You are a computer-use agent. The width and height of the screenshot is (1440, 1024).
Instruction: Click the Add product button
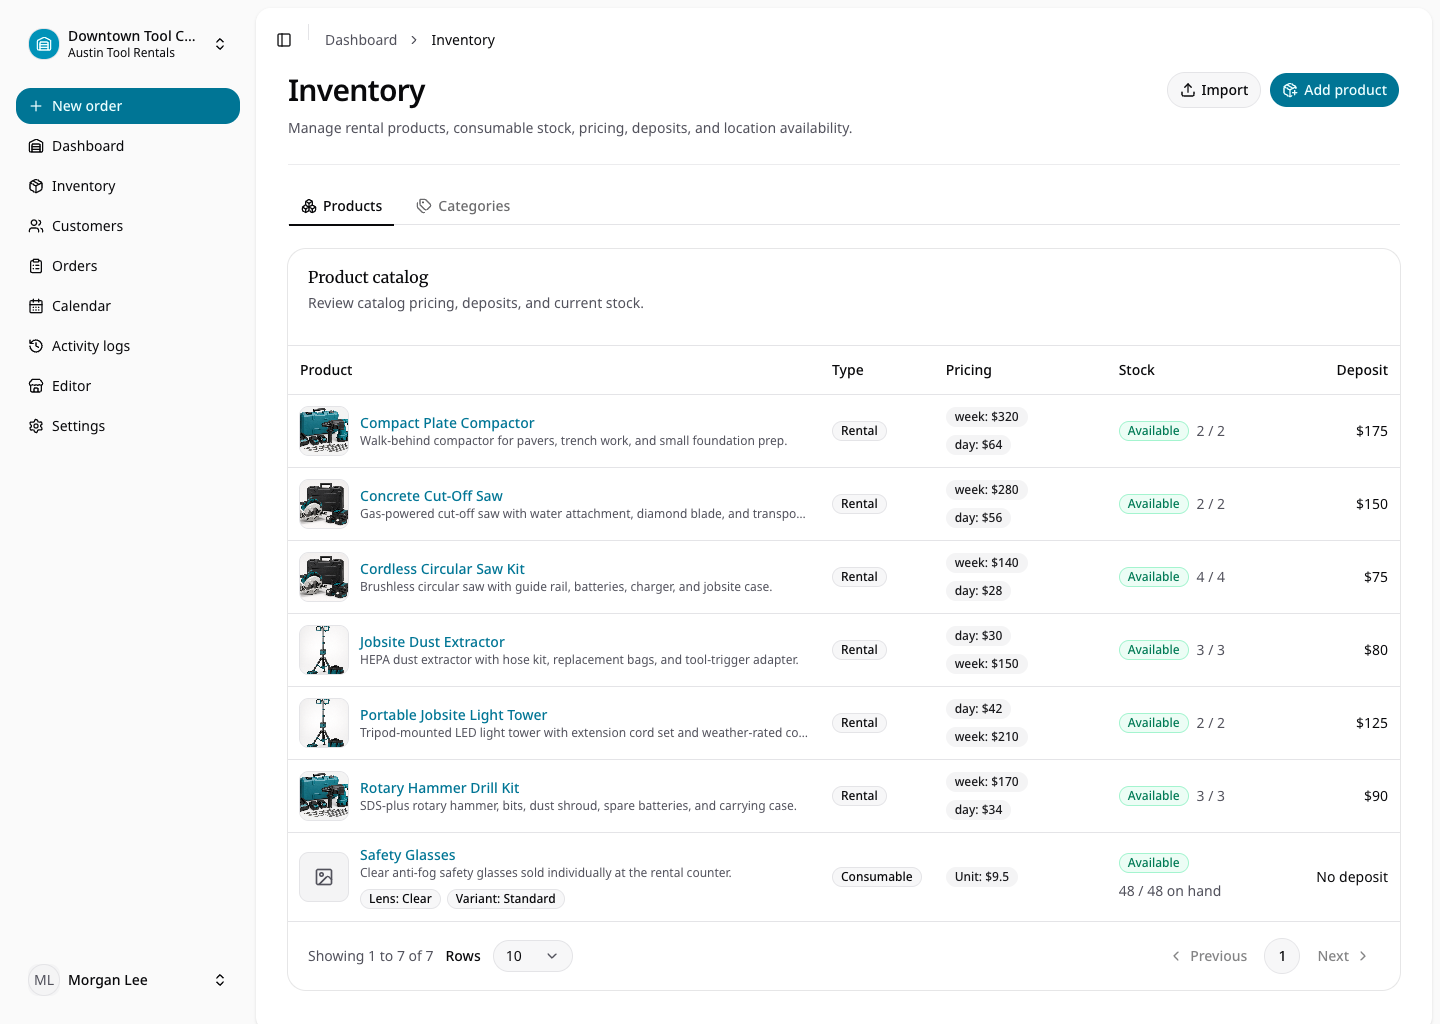coord(1334,90)
